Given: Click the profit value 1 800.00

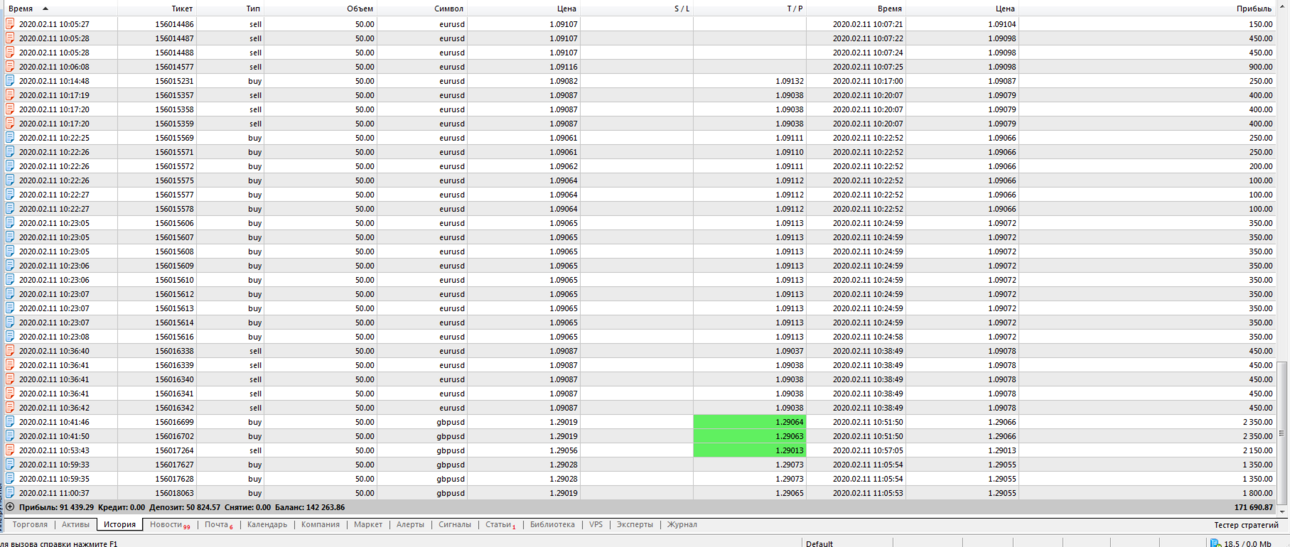Looking at the screenshot, I should click(x=1258, y=493).
